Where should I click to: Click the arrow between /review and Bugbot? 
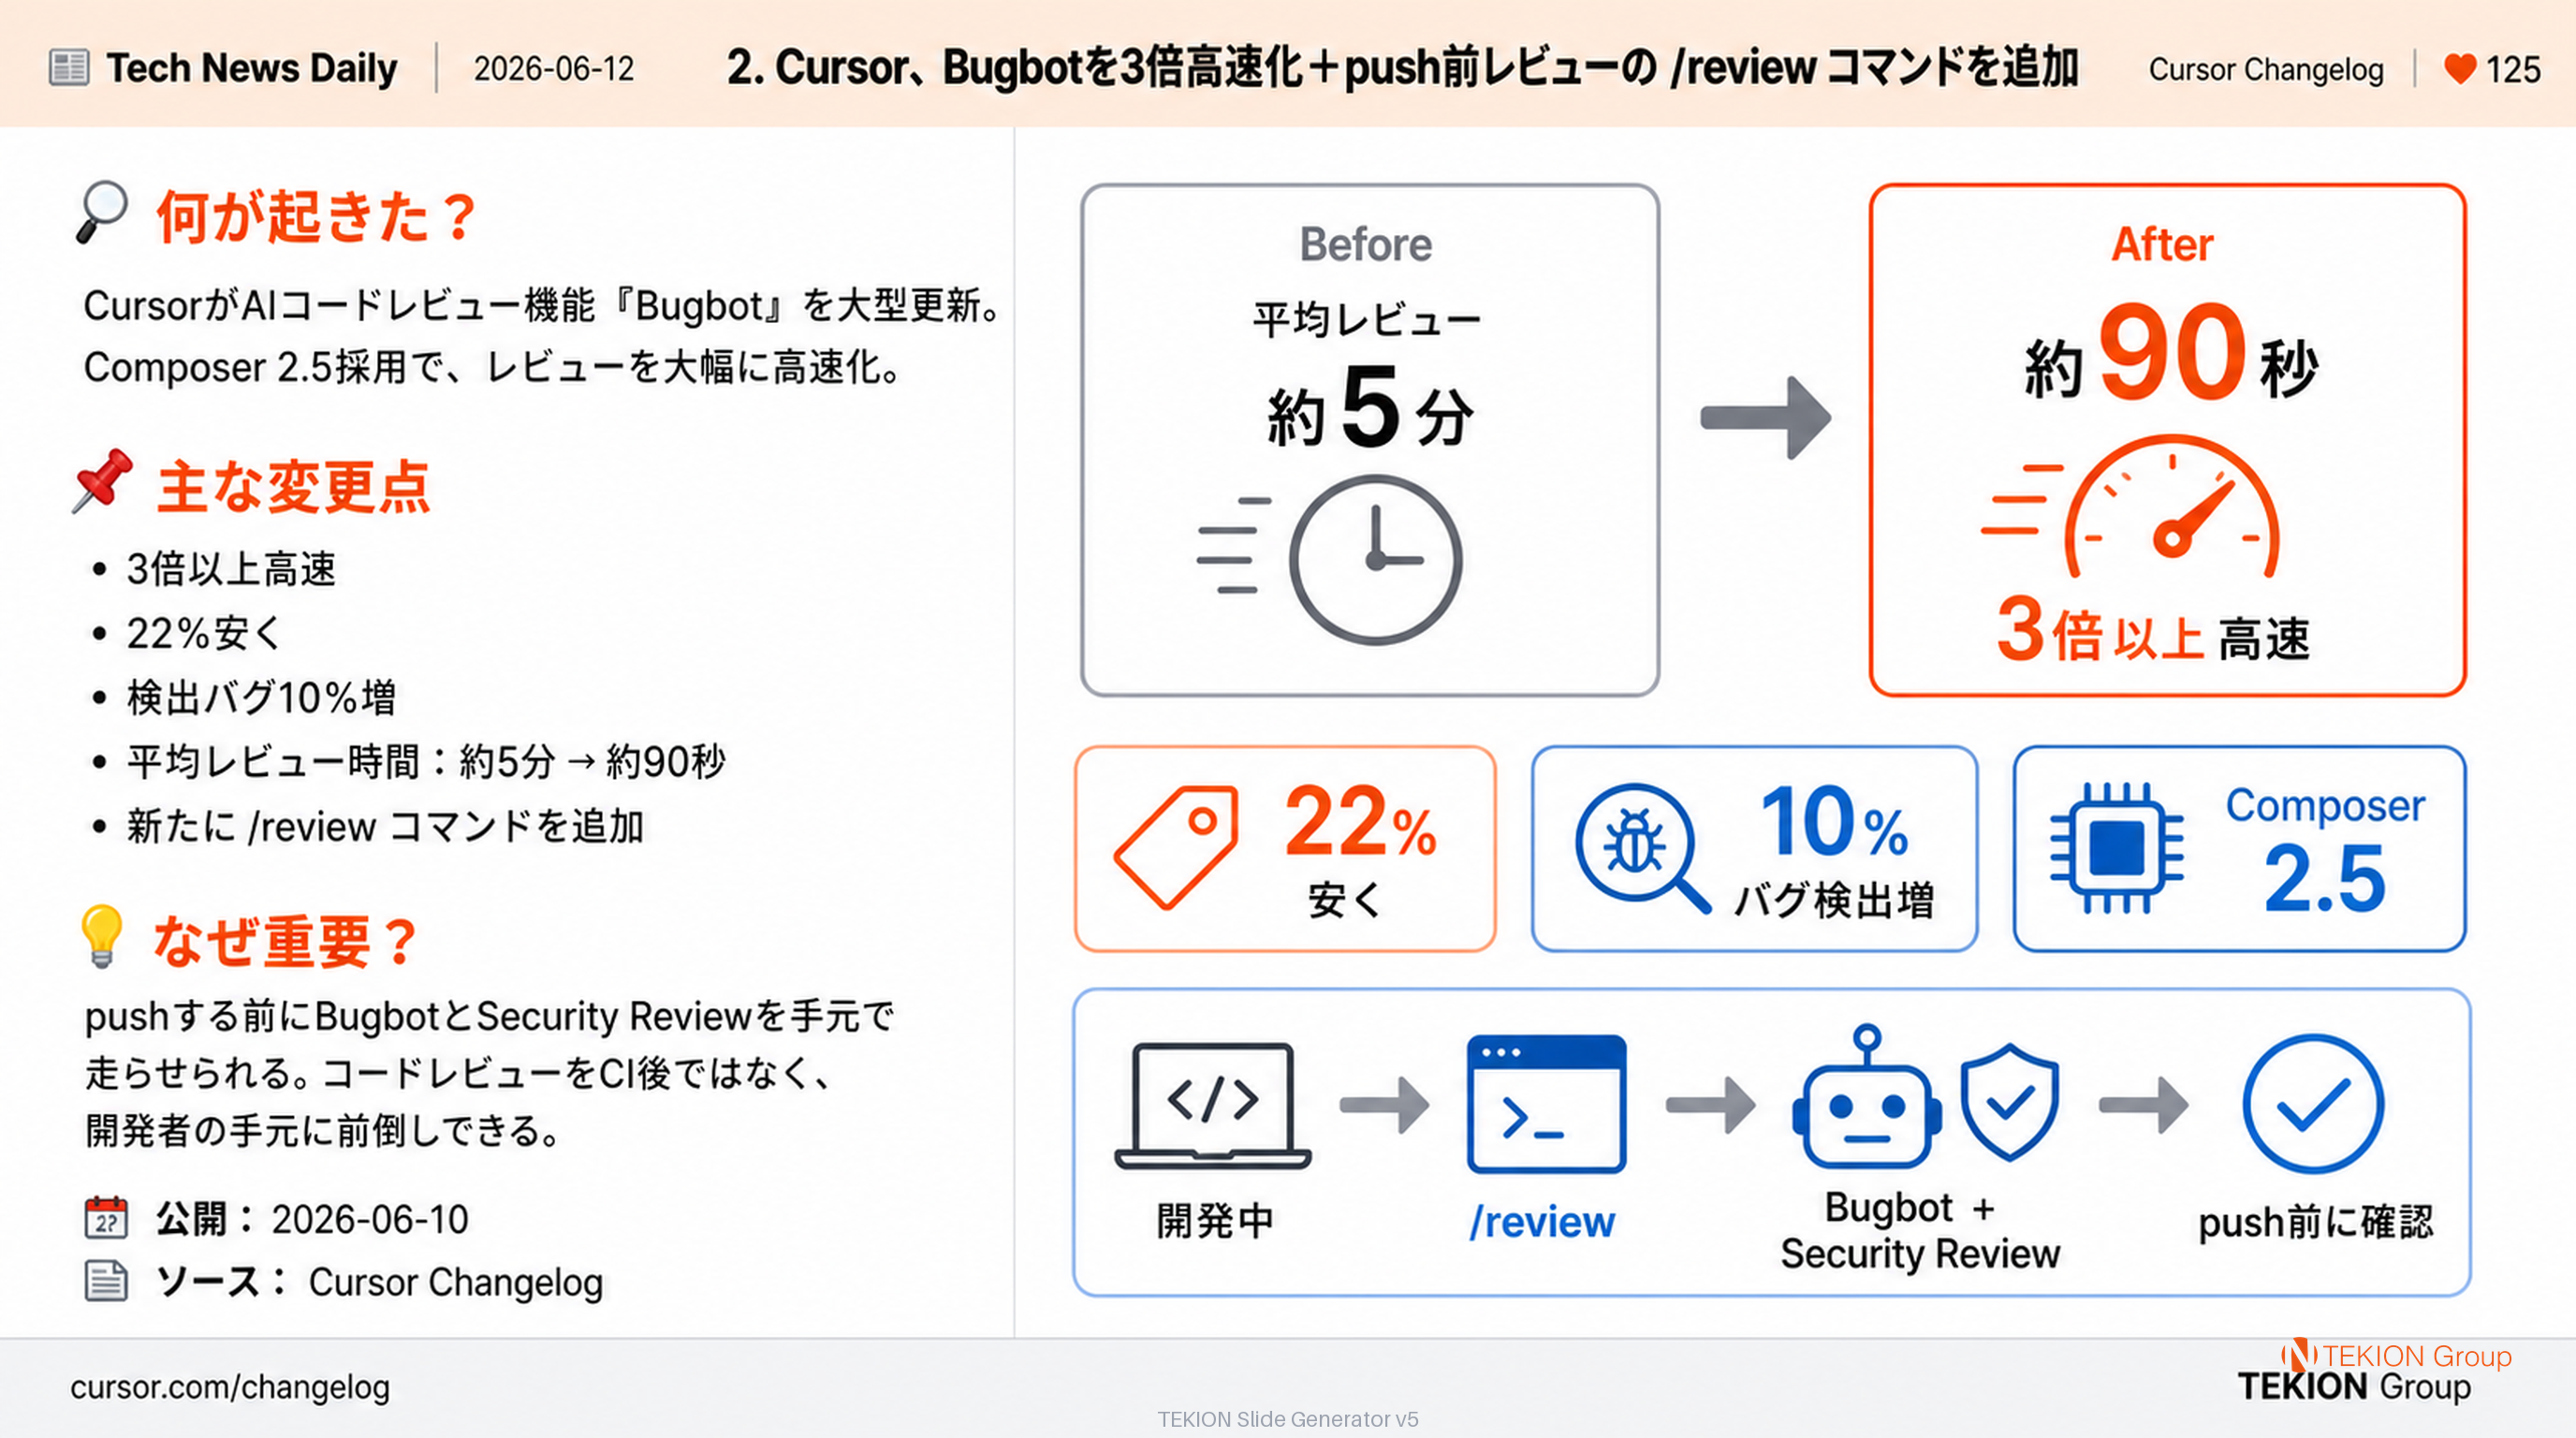coord(1711,1105)
